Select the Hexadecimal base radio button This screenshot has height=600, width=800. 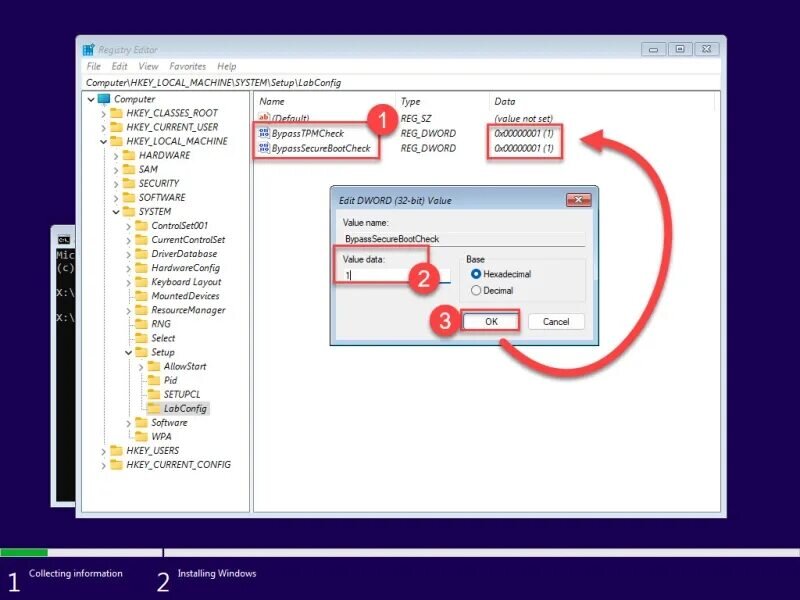tap(476, 274)
